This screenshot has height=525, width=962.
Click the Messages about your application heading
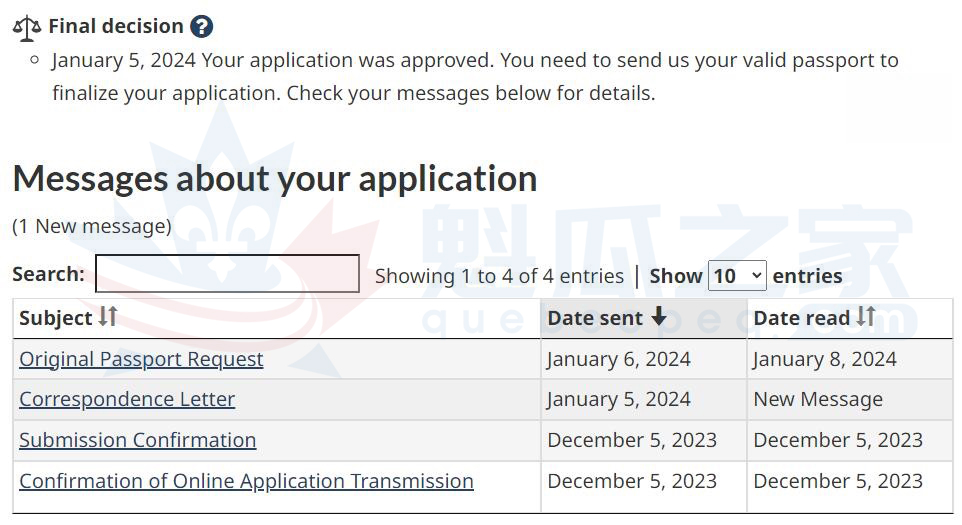tap(275, 178)
